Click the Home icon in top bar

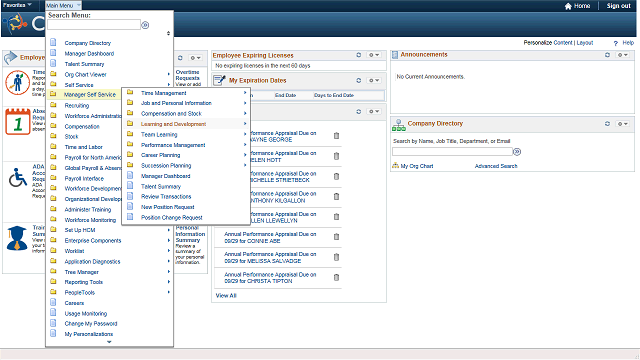coord(568,6)
